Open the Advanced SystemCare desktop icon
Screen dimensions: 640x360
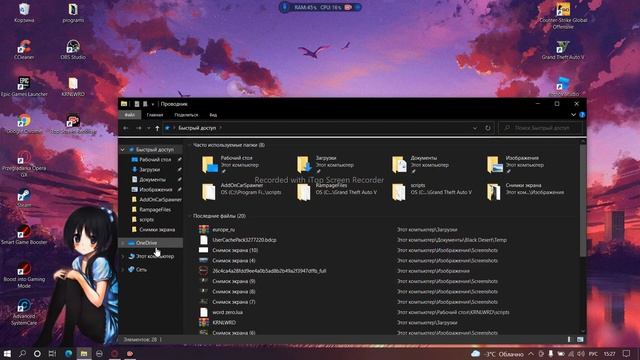[24, 312]
